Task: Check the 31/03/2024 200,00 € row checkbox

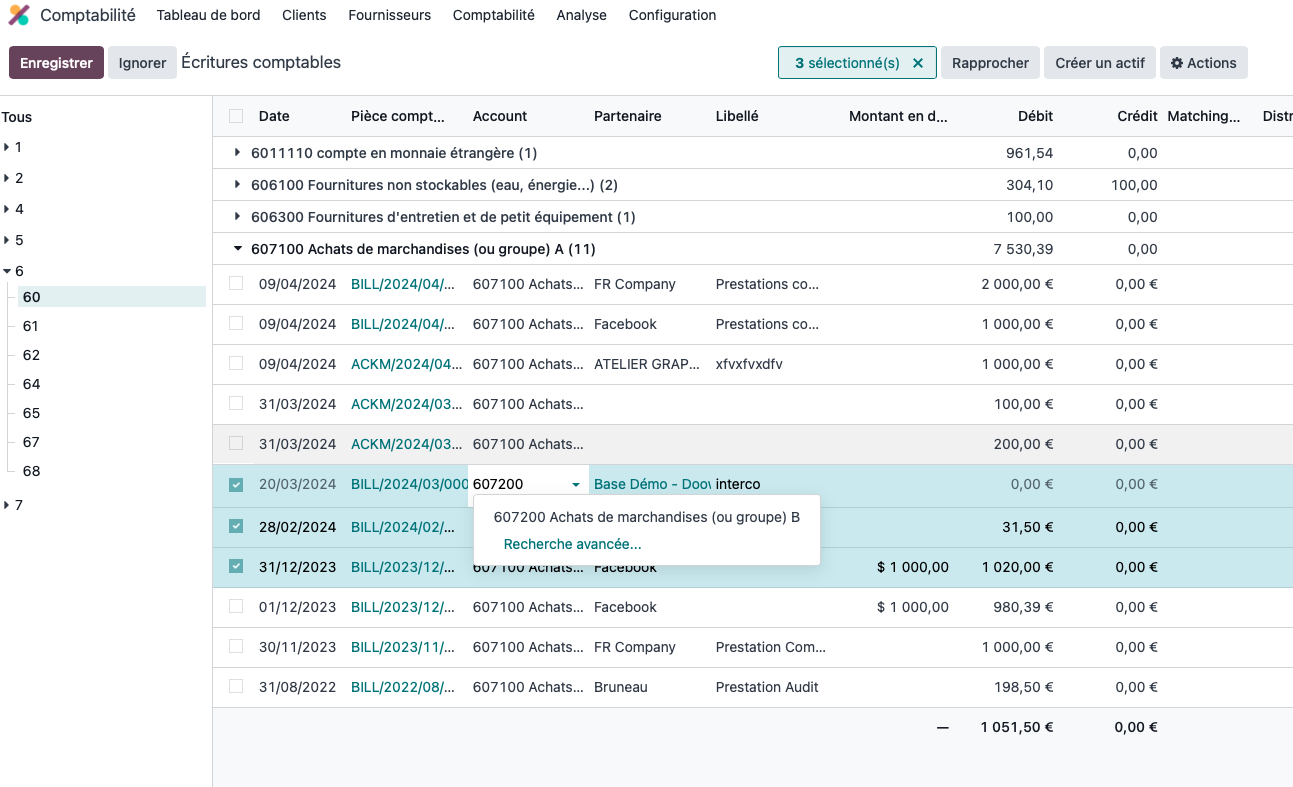Action: [236, 444]
